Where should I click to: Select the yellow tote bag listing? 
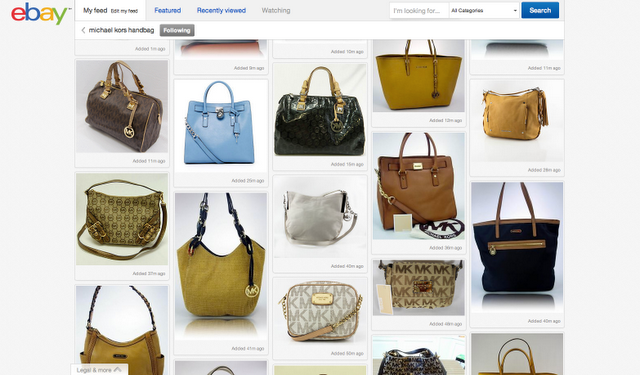(418, 75)
